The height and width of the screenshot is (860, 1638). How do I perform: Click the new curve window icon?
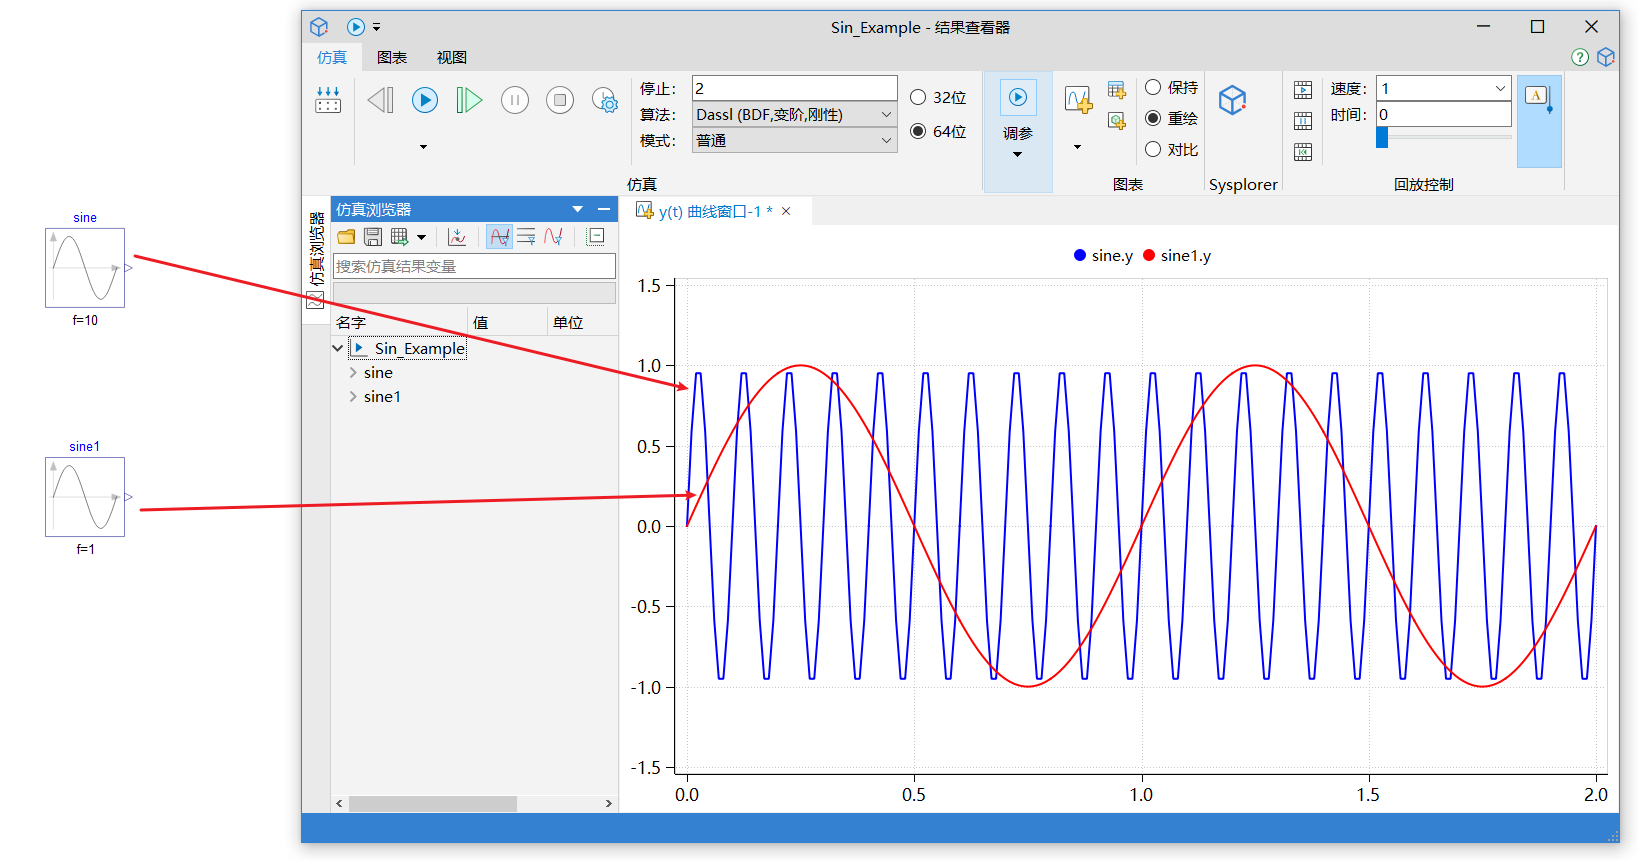pyautogui.click(x=1078, y=100)
